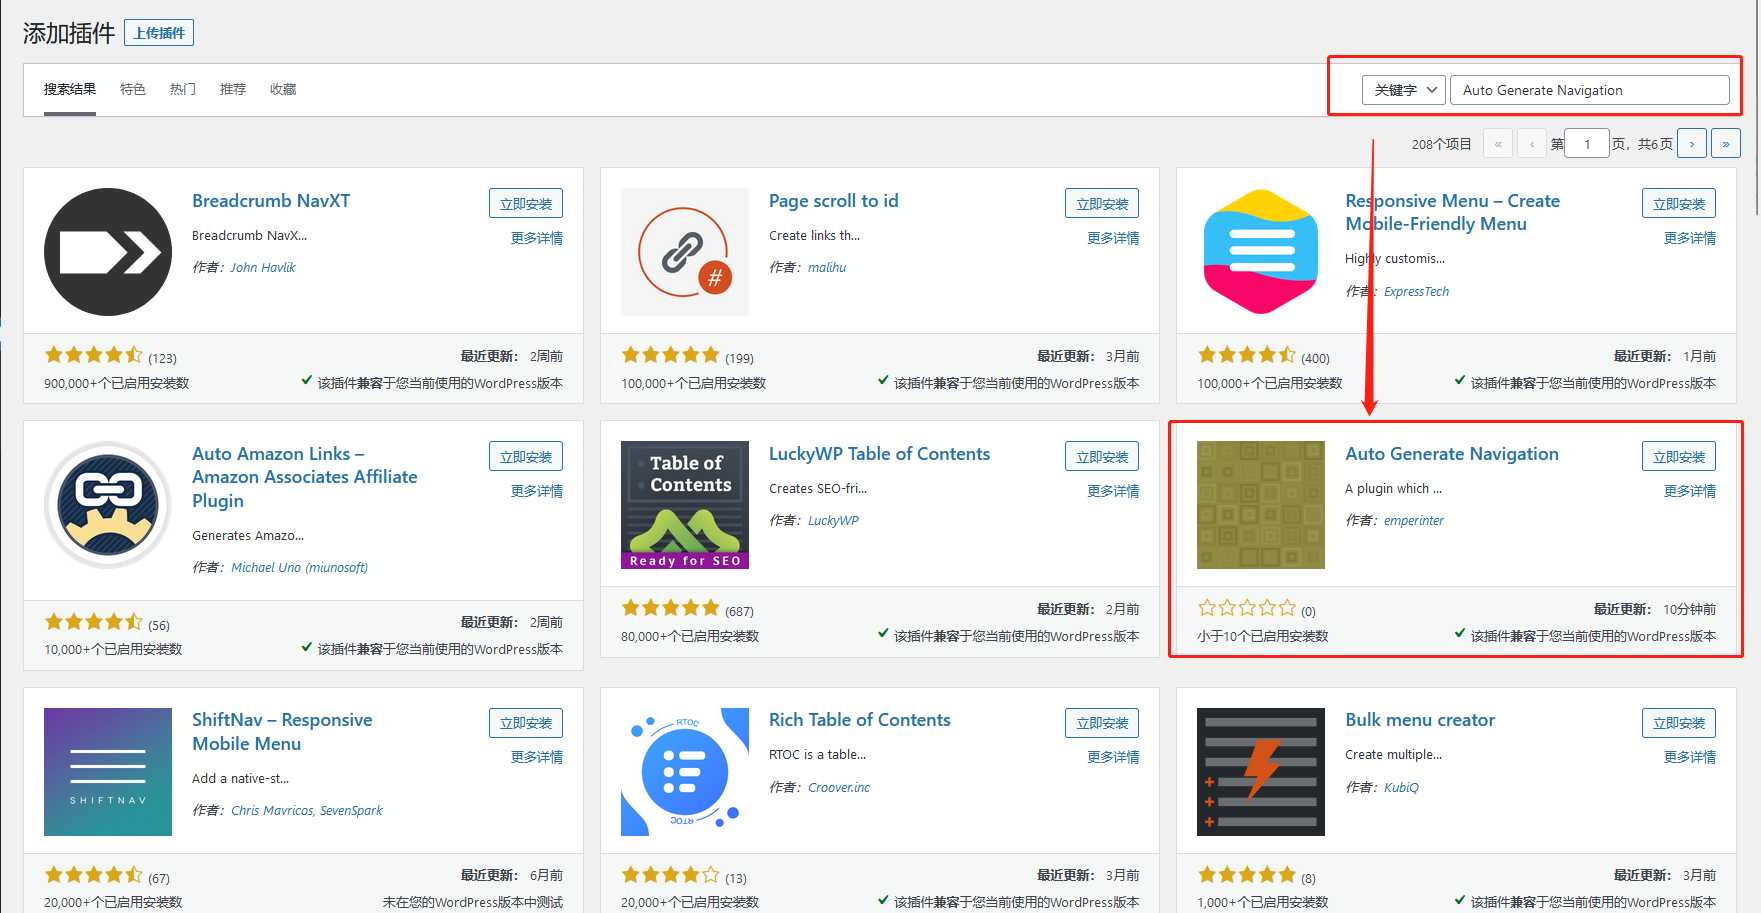The height and width of the screenshot is (913, 1761).
Task: Click author link Michael Uno (miunosoft)
Action: (x=300, y=567)
